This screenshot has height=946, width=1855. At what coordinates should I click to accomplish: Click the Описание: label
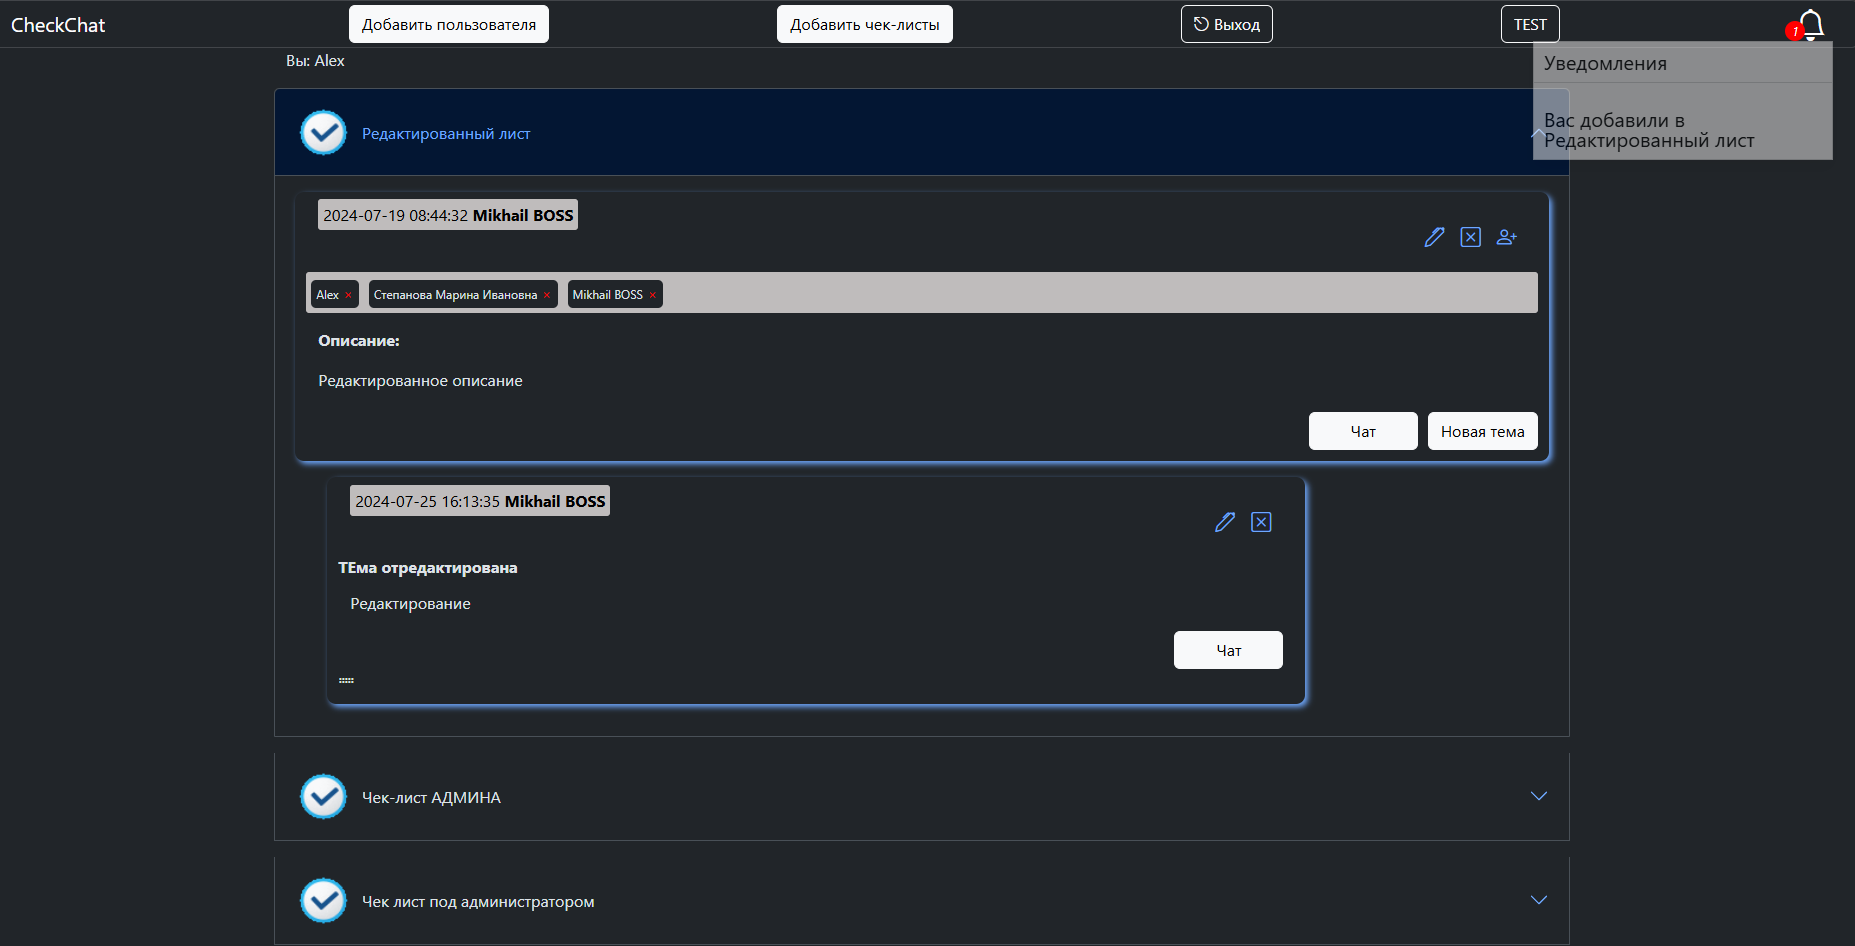(359, 341)
